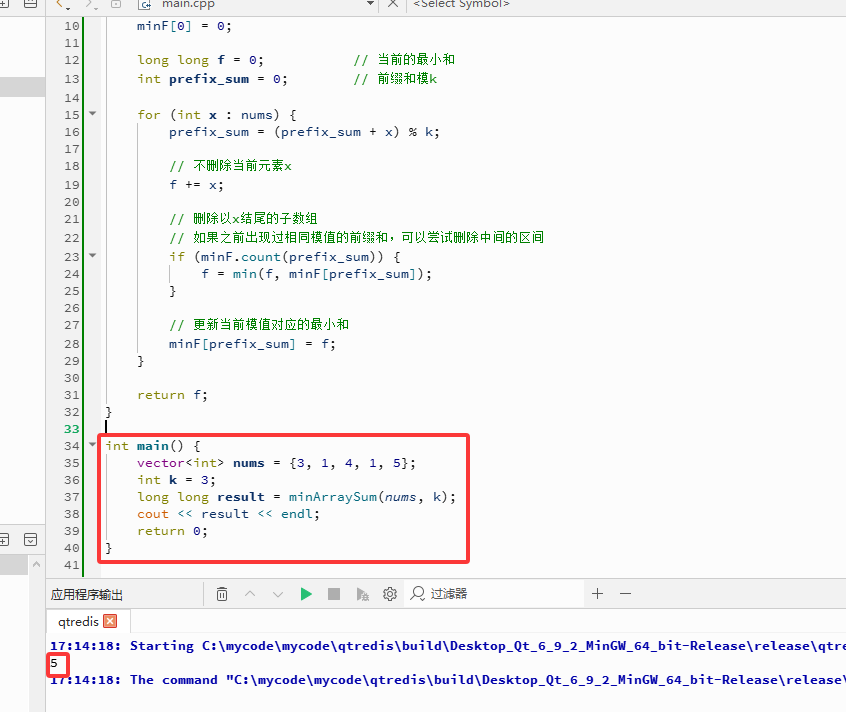The width and height of the screenshot is (846, 712).
Task: Click the 应用程序输出 panel title
Action: coord(87,594)
